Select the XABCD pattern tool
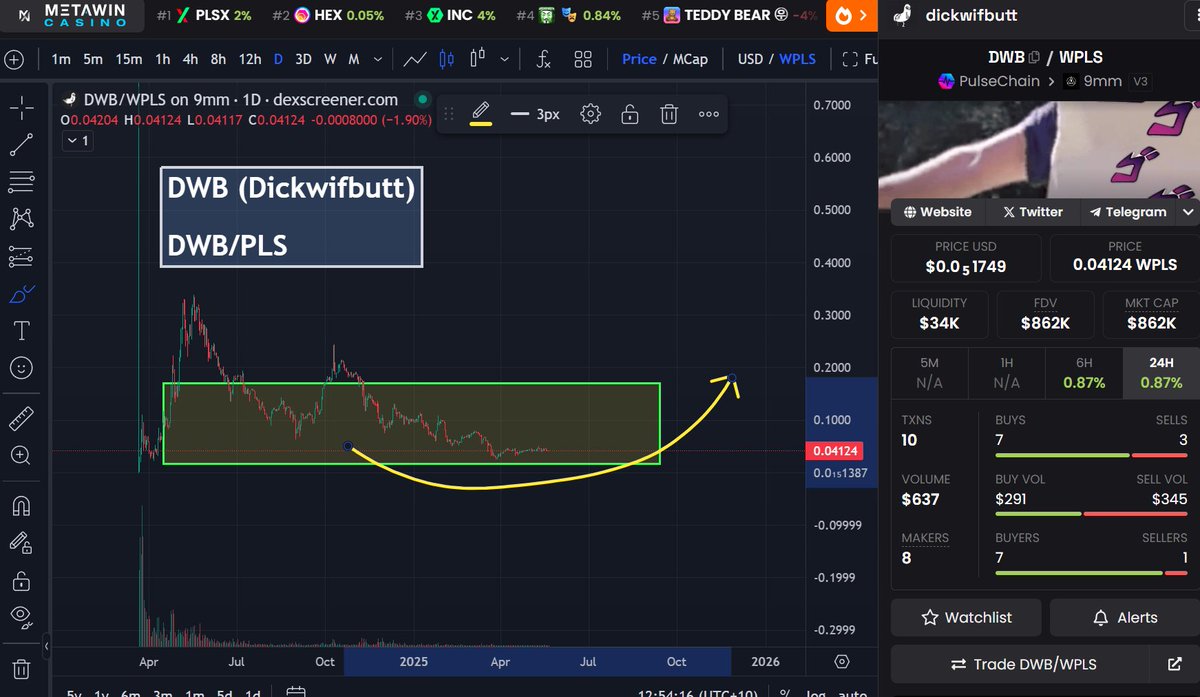The image size is (1200, 697). (x=21, y=219)
